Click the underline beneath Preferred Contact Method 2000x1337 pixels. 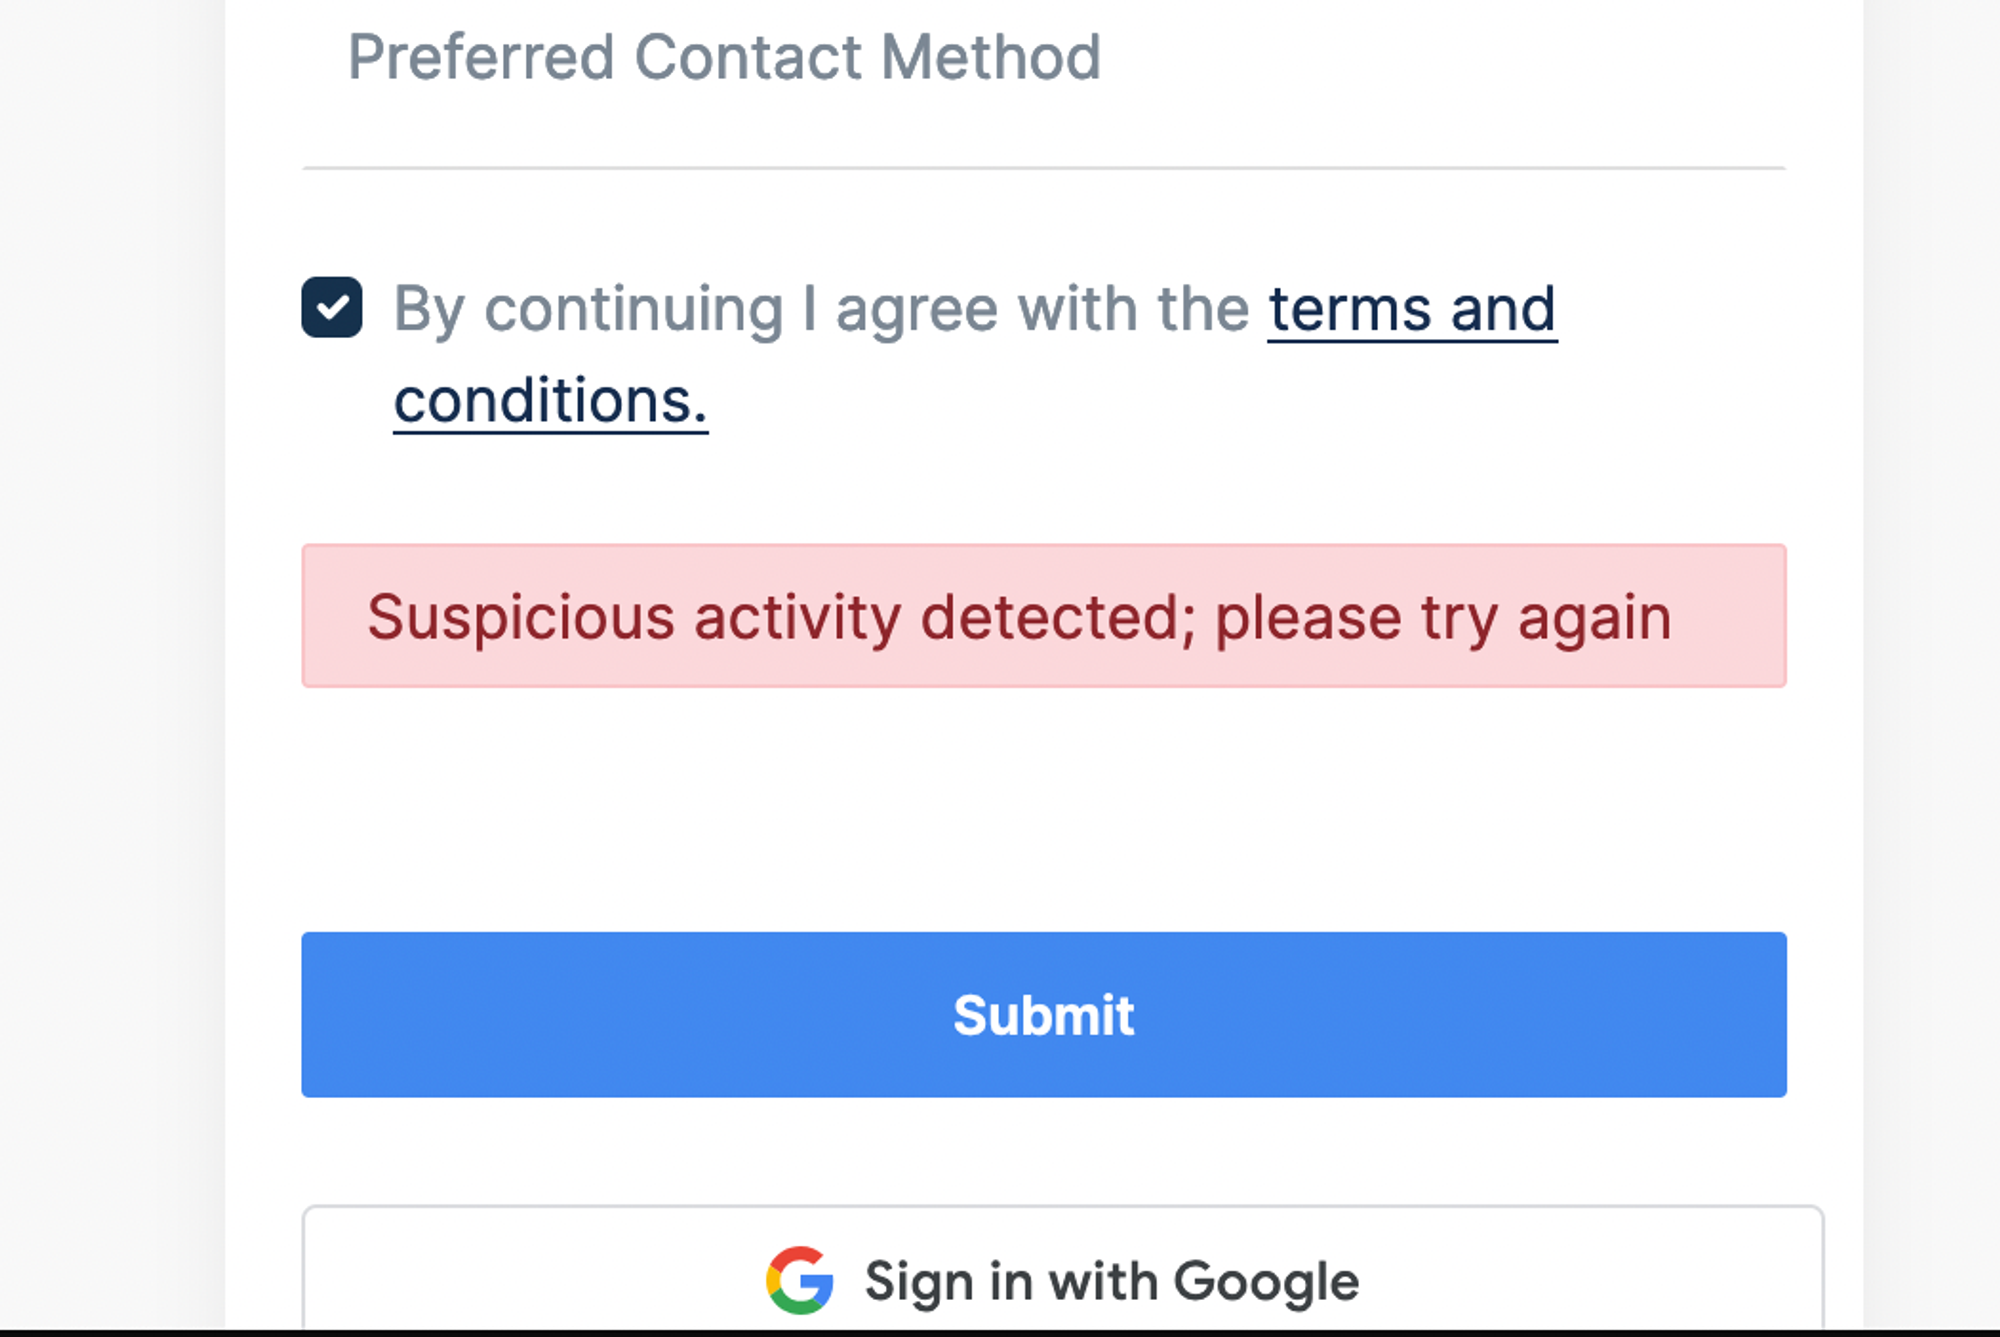coord(1044,168)
